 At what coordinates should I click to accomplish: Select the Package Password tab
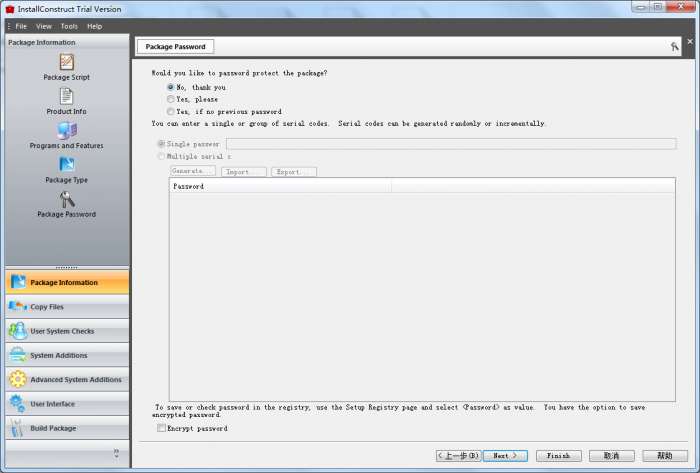pyautogui.click(x=175, y=46)
